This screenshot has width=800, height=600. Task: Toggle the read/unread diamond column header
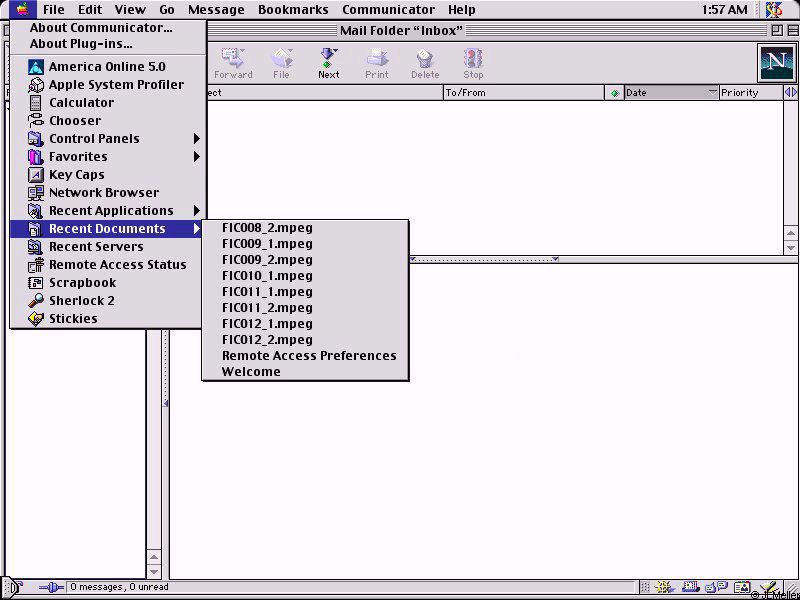pyautogui.click(x=614, y=93)
